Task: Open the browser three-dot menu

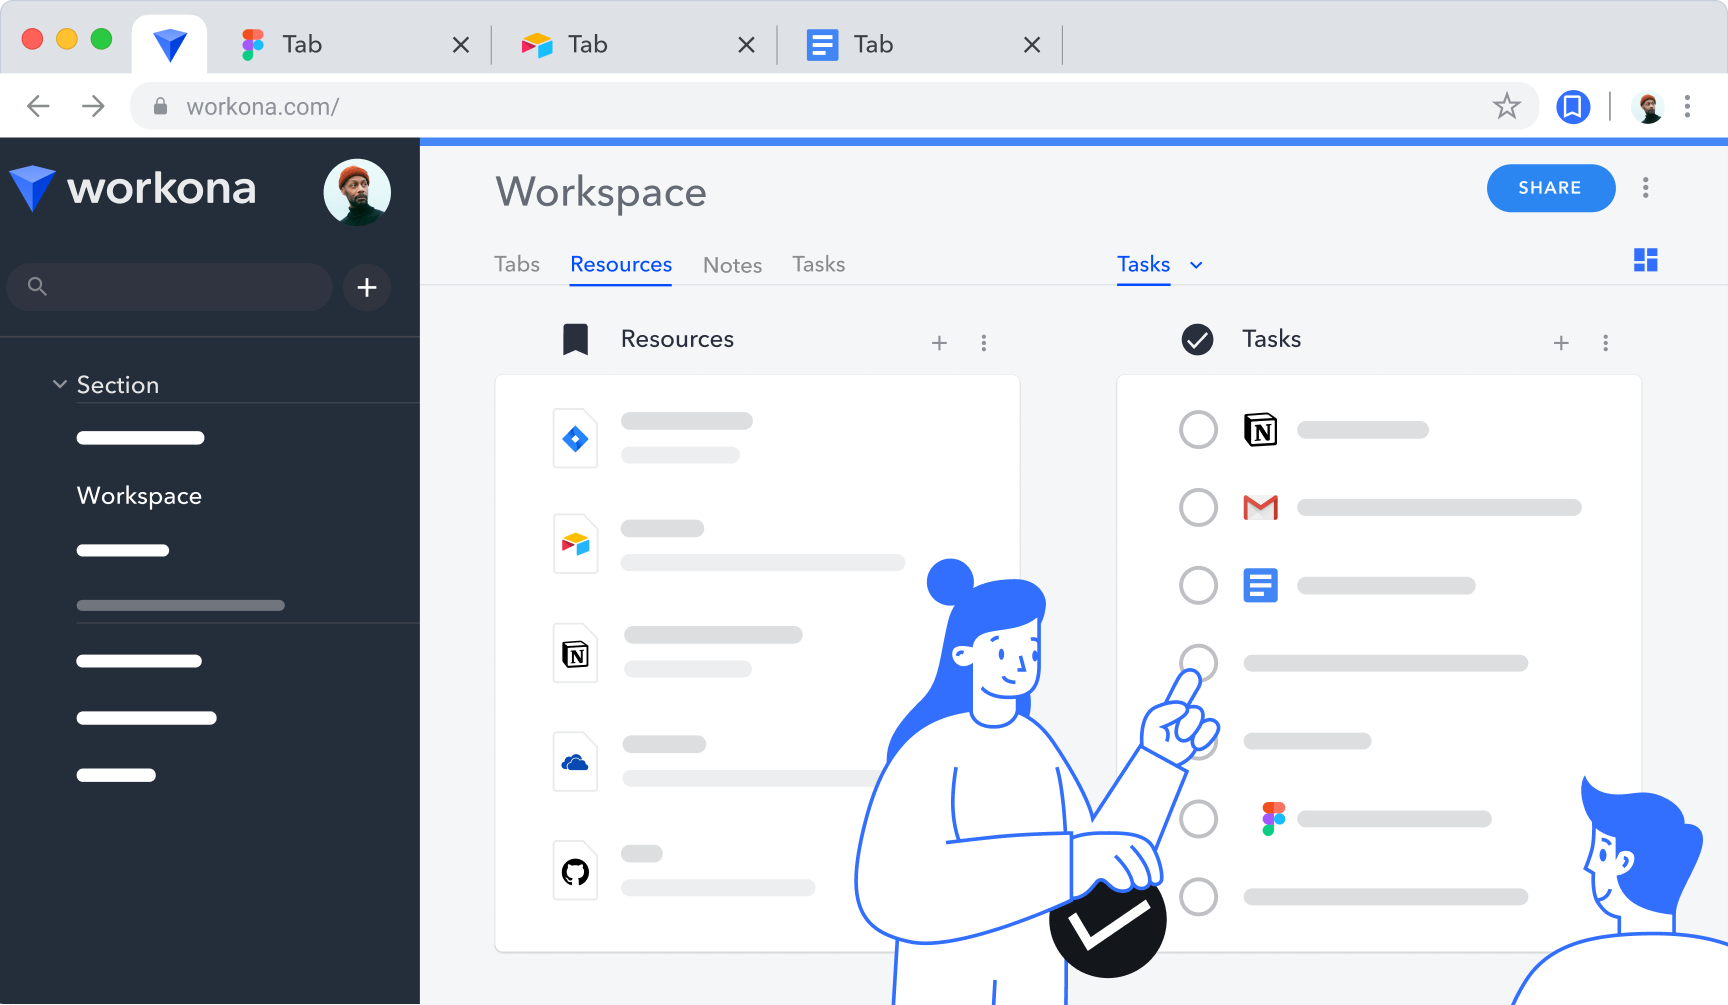Action: tap(1687, 106)
